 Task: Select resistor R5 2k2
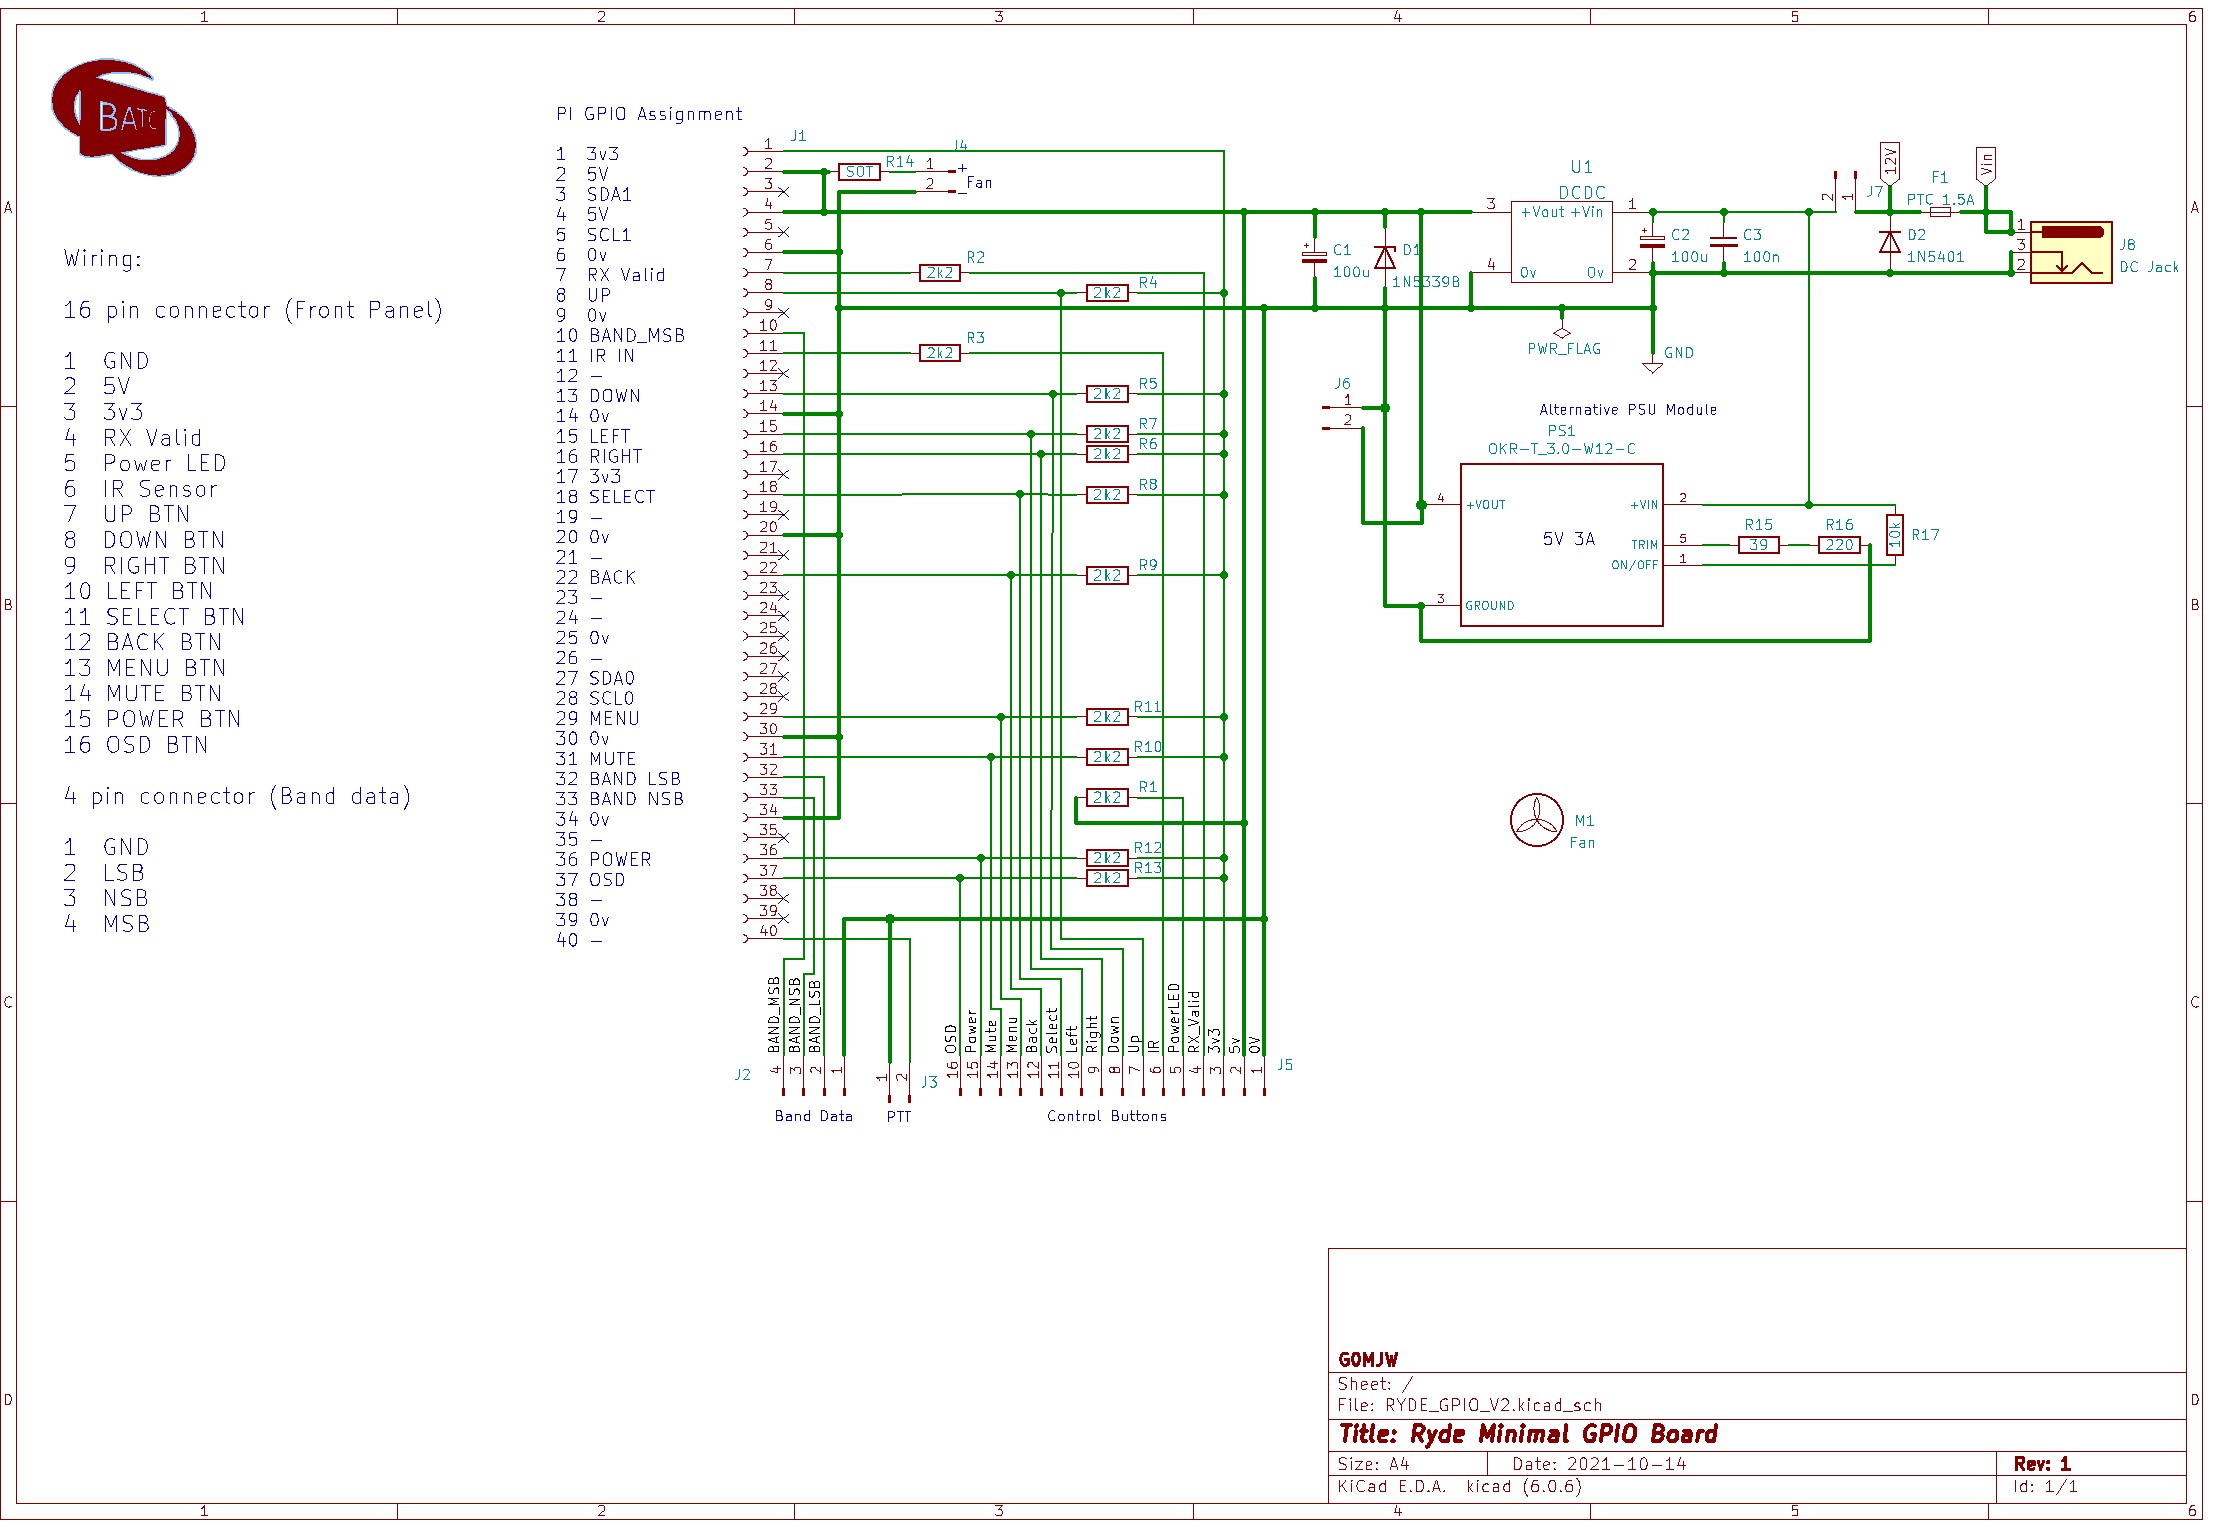tap(1107, 394)
